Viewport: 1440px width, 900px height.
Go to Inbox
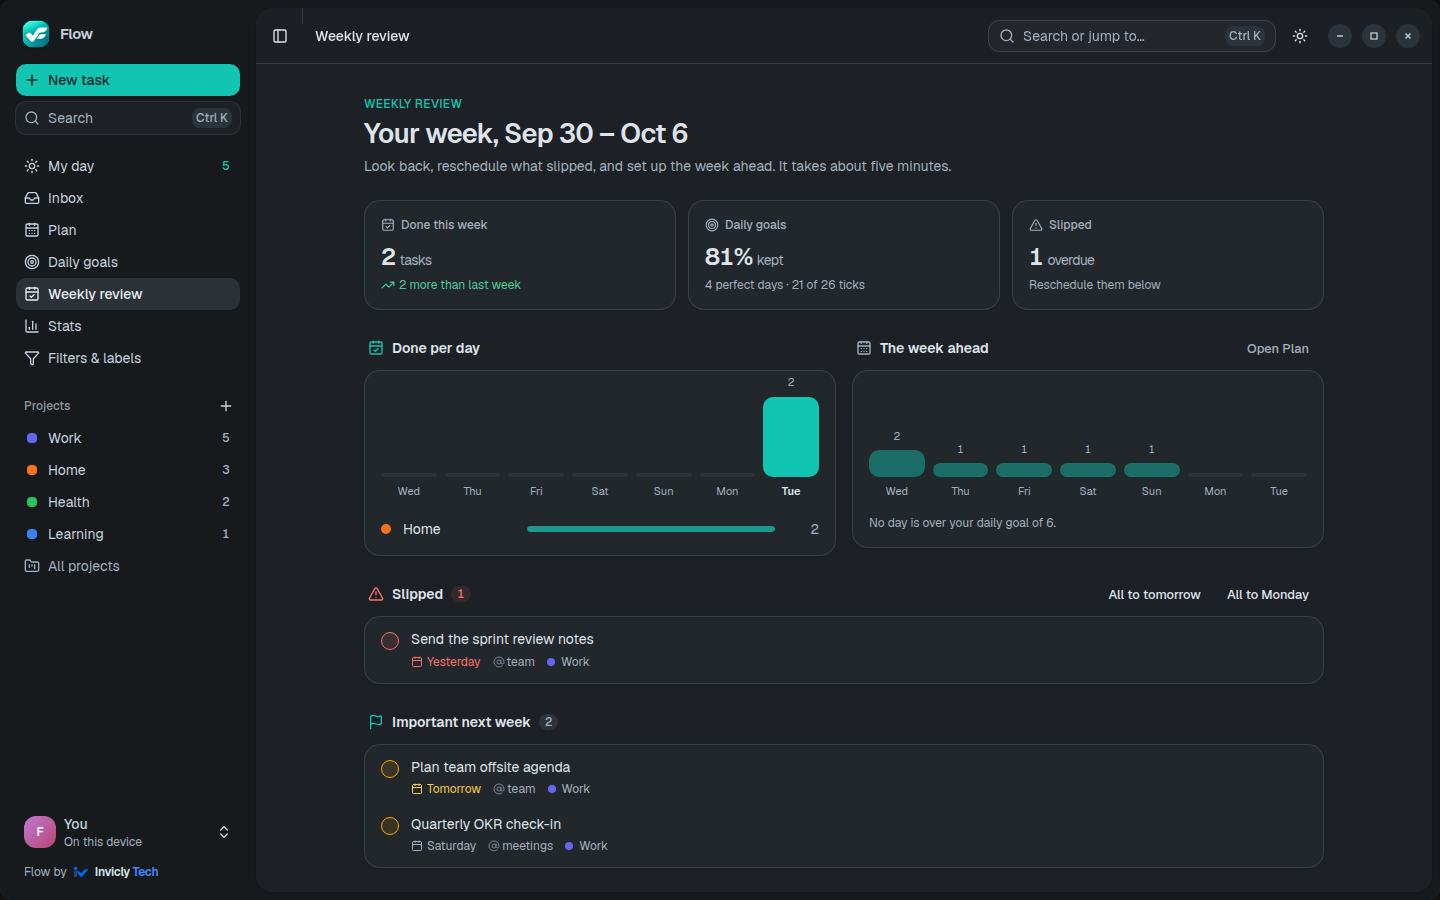click(x=128, y=198)
